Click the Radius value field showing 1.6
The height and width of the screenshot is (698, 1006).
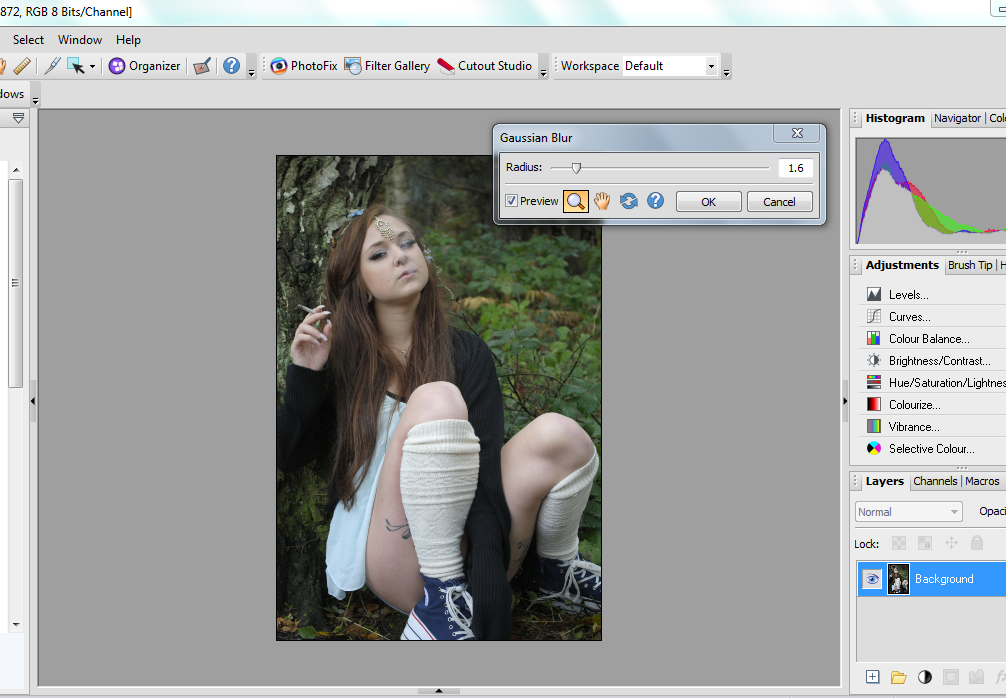coord(796,168)
